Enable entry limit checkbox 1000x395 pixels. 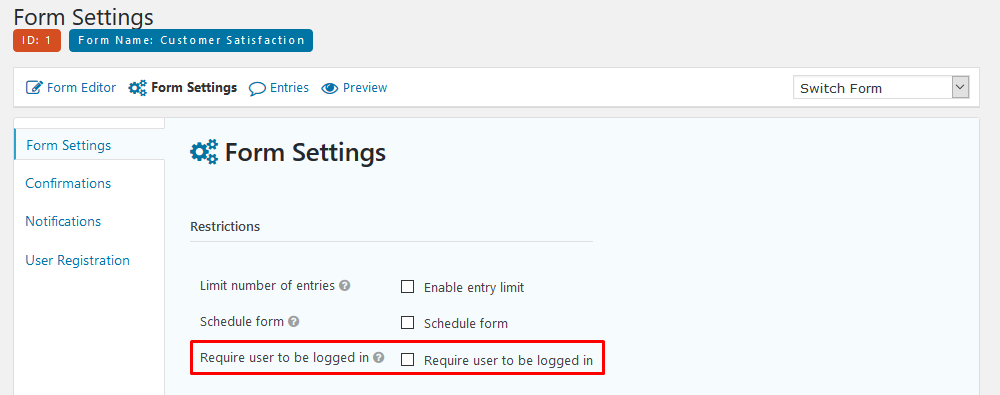(x=408, y=287)
